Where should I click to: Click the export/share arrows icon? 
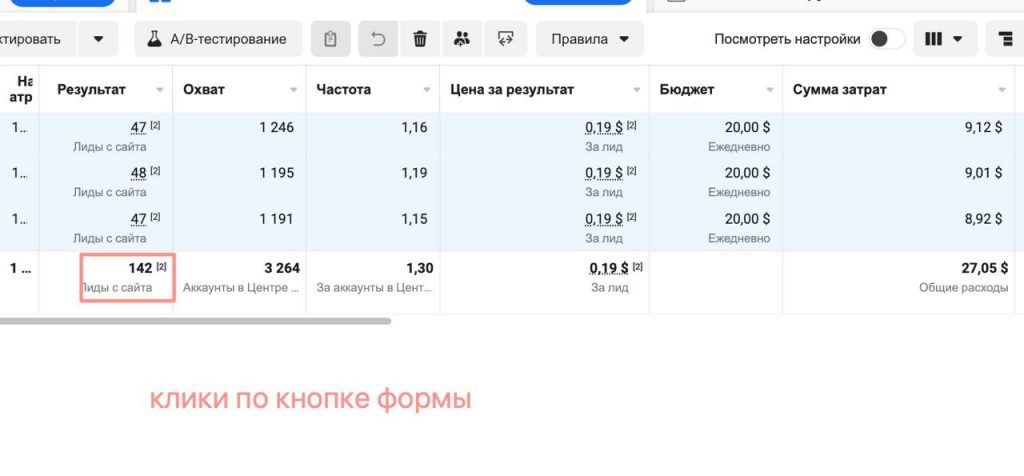tap(505, 39)
